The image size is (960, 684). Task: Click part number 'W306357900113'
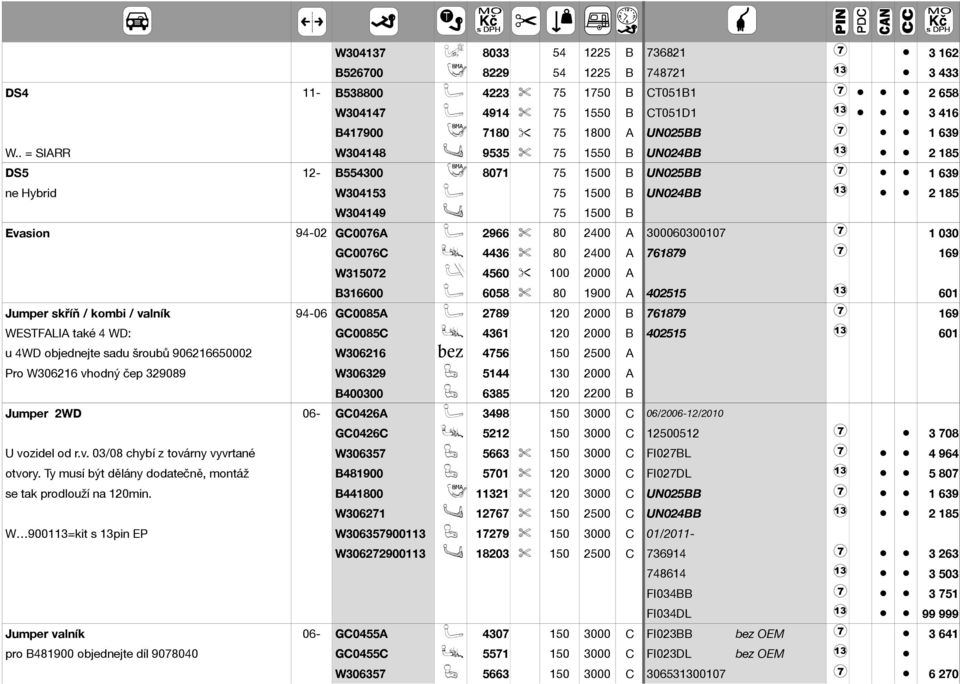tap(380, 534)
